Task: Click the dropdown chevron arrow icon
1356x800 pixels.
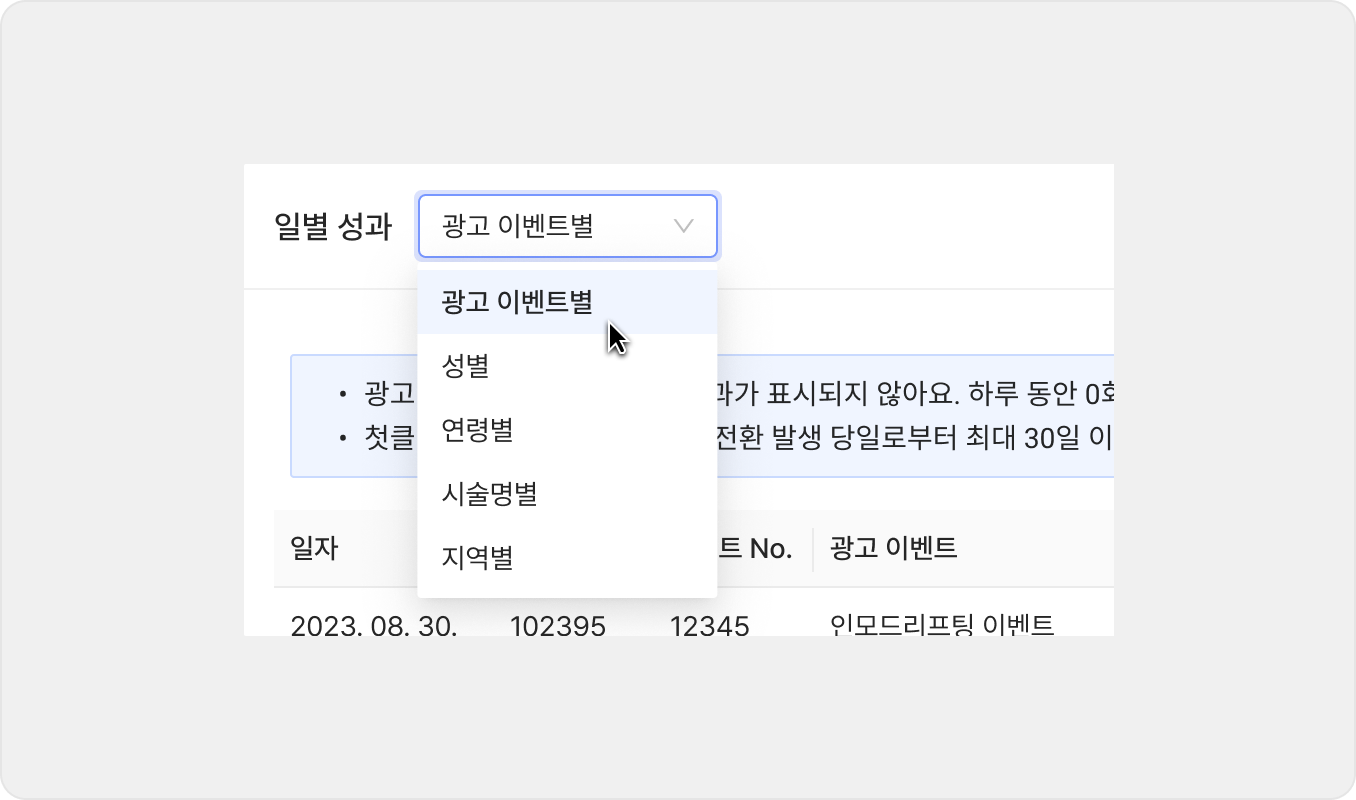Action: pos(684,226)
